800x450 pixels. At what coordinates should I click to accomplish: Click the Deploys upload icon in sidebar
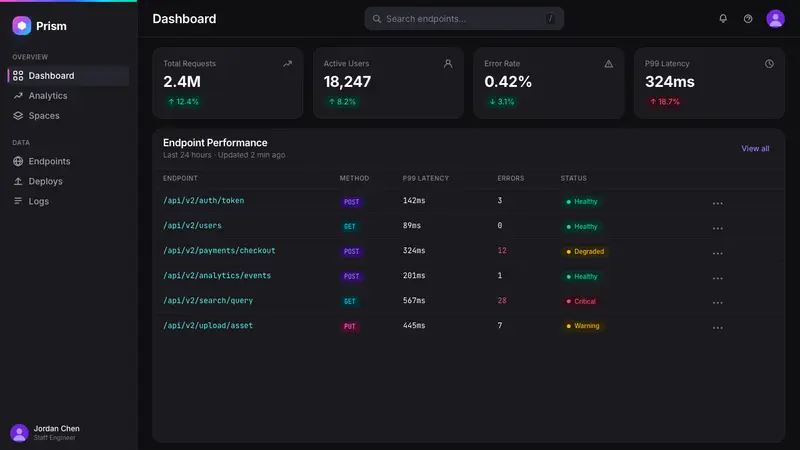coord(18,181)
